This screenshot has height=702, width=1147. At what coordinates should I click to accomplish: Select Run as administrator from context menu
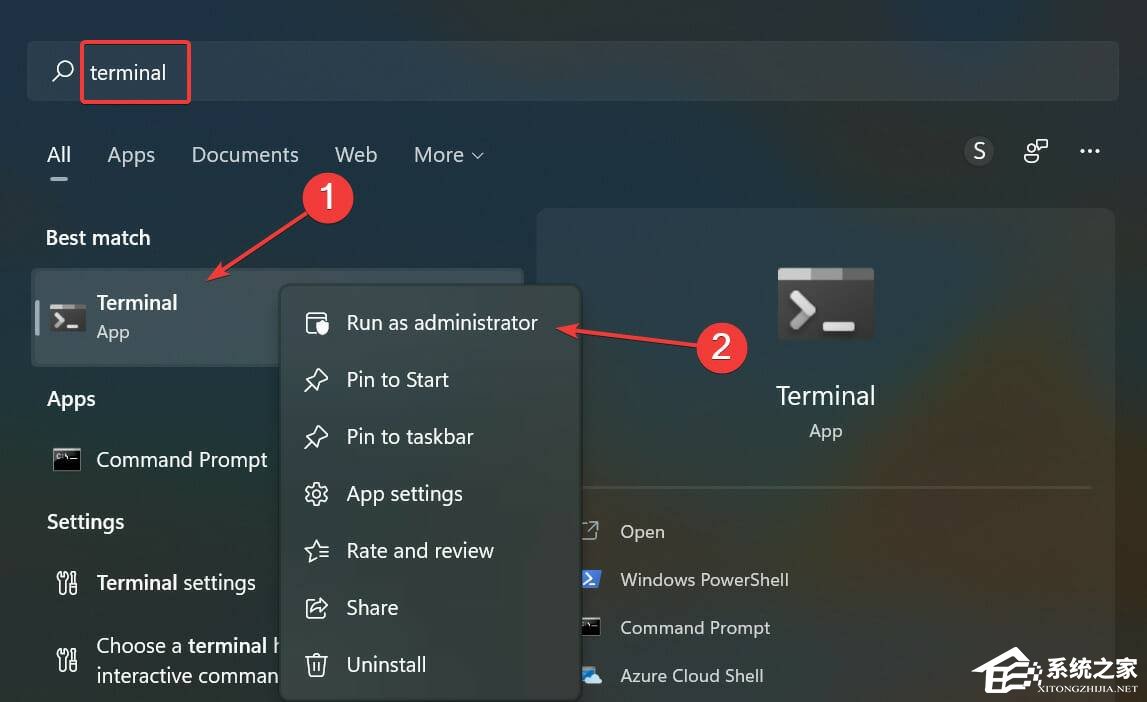[441, 323]
